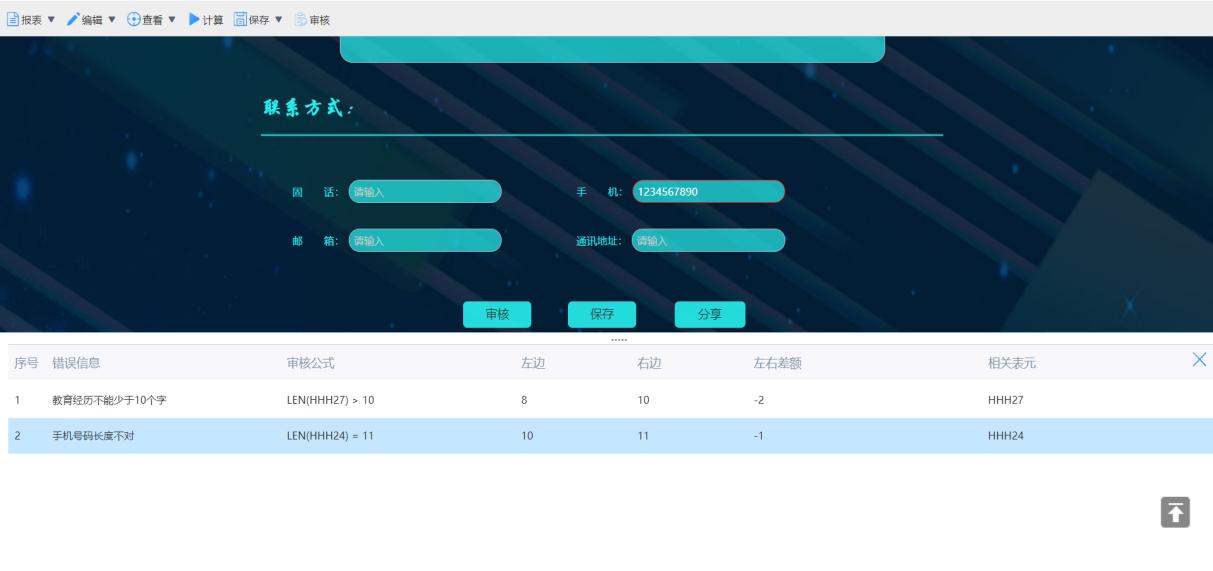
Task: Open the 查看 toolbar menu
Action: [152, 20]
